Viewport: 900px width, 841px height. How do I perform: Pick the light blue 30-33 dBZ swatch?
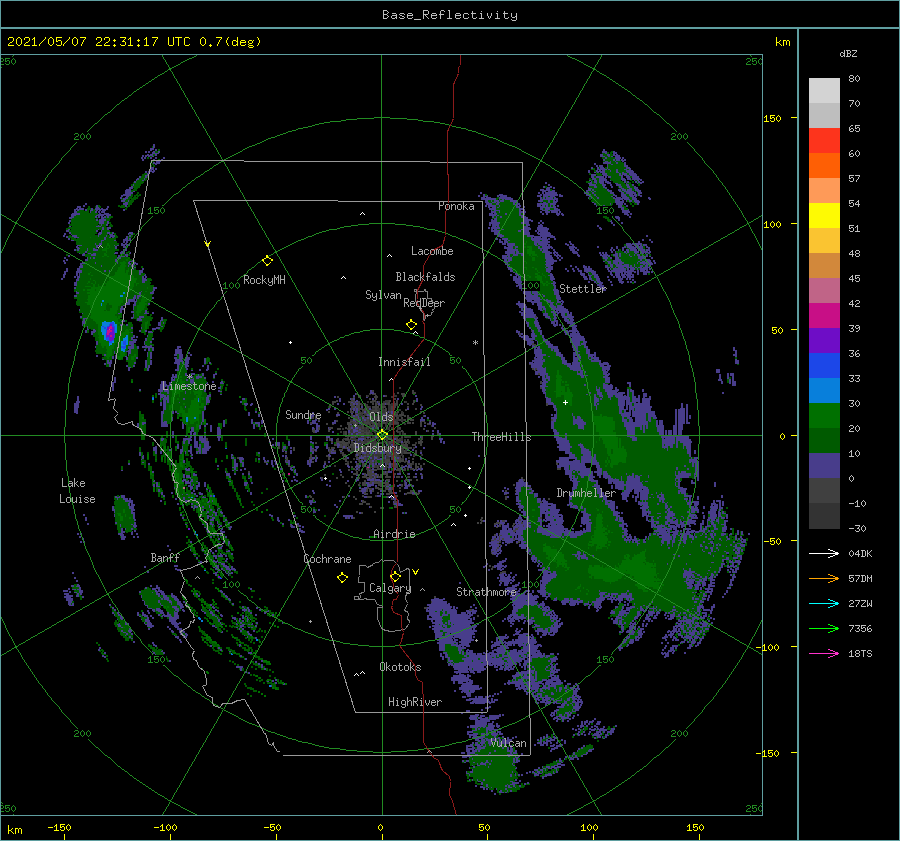824,390
